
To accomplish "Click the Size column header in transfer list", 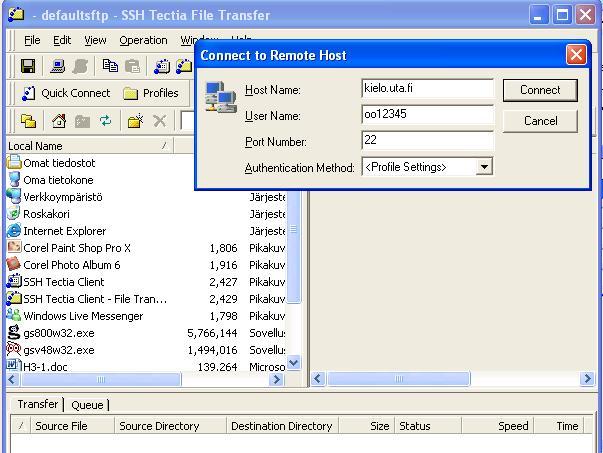I will coord(366,426).
